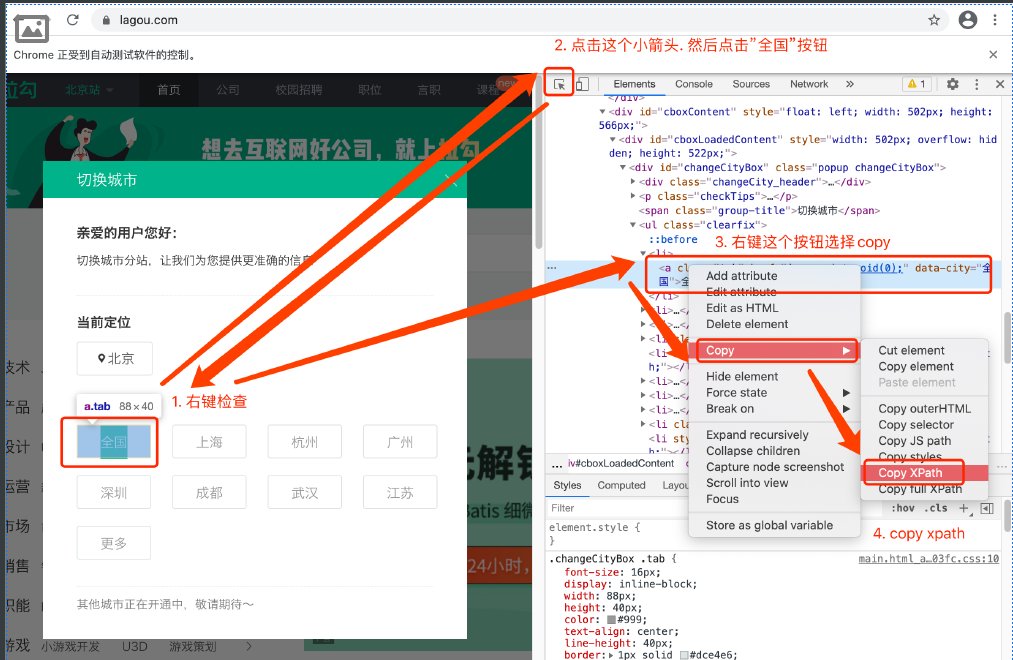Screen dimensions: 1013x660
Task: Switch to the Elements tab
Action: [634, 84]
